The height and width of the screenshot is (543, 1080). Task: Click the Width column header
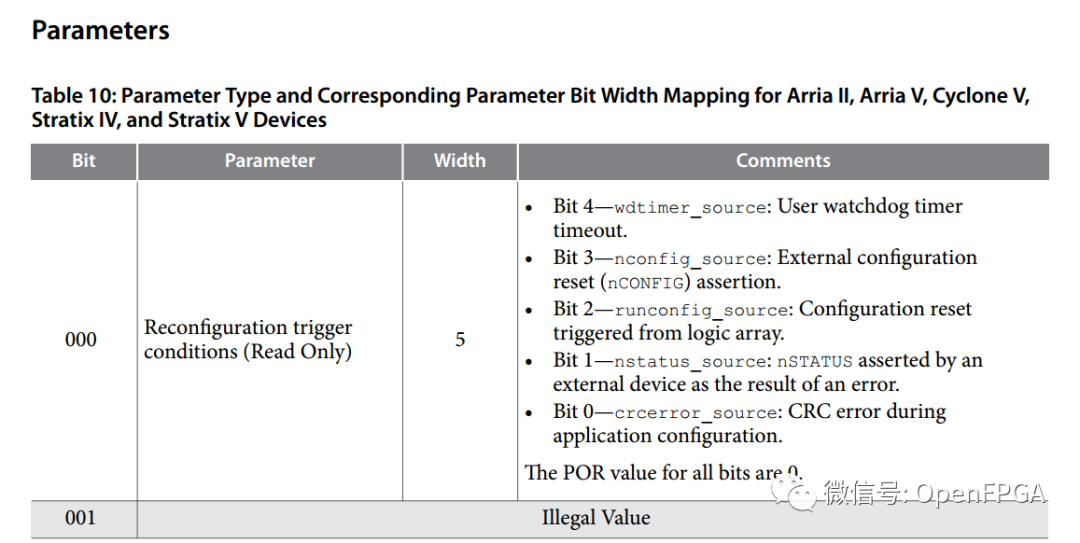pyautogui.click(x=459, y=161)
